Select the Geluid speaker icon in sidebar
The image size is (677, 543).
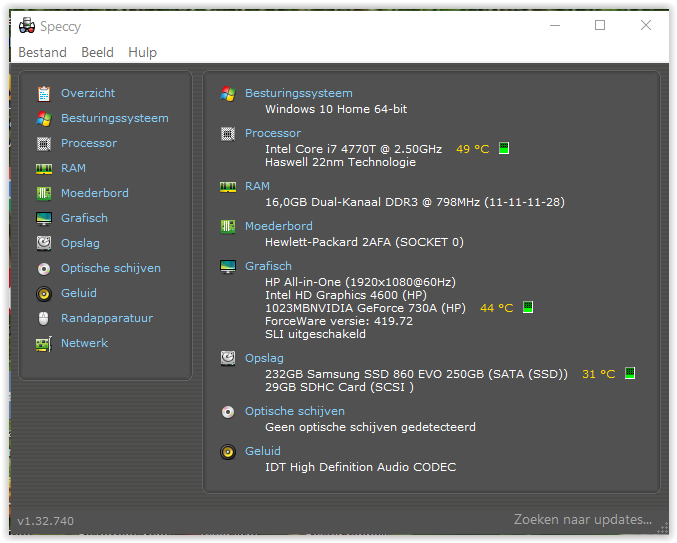click(43, 293)
